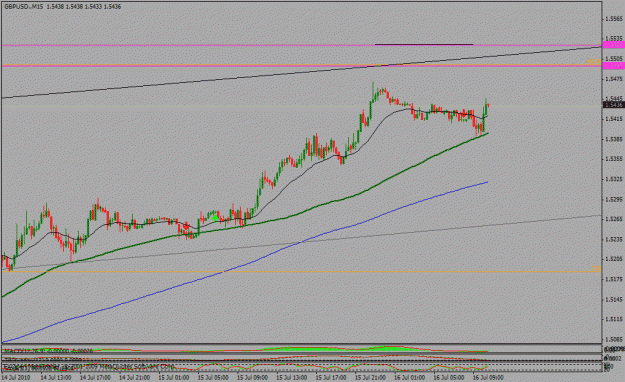Click the 15 Jul 17:00 time label
625x382 pixels.
pos(331,377)
